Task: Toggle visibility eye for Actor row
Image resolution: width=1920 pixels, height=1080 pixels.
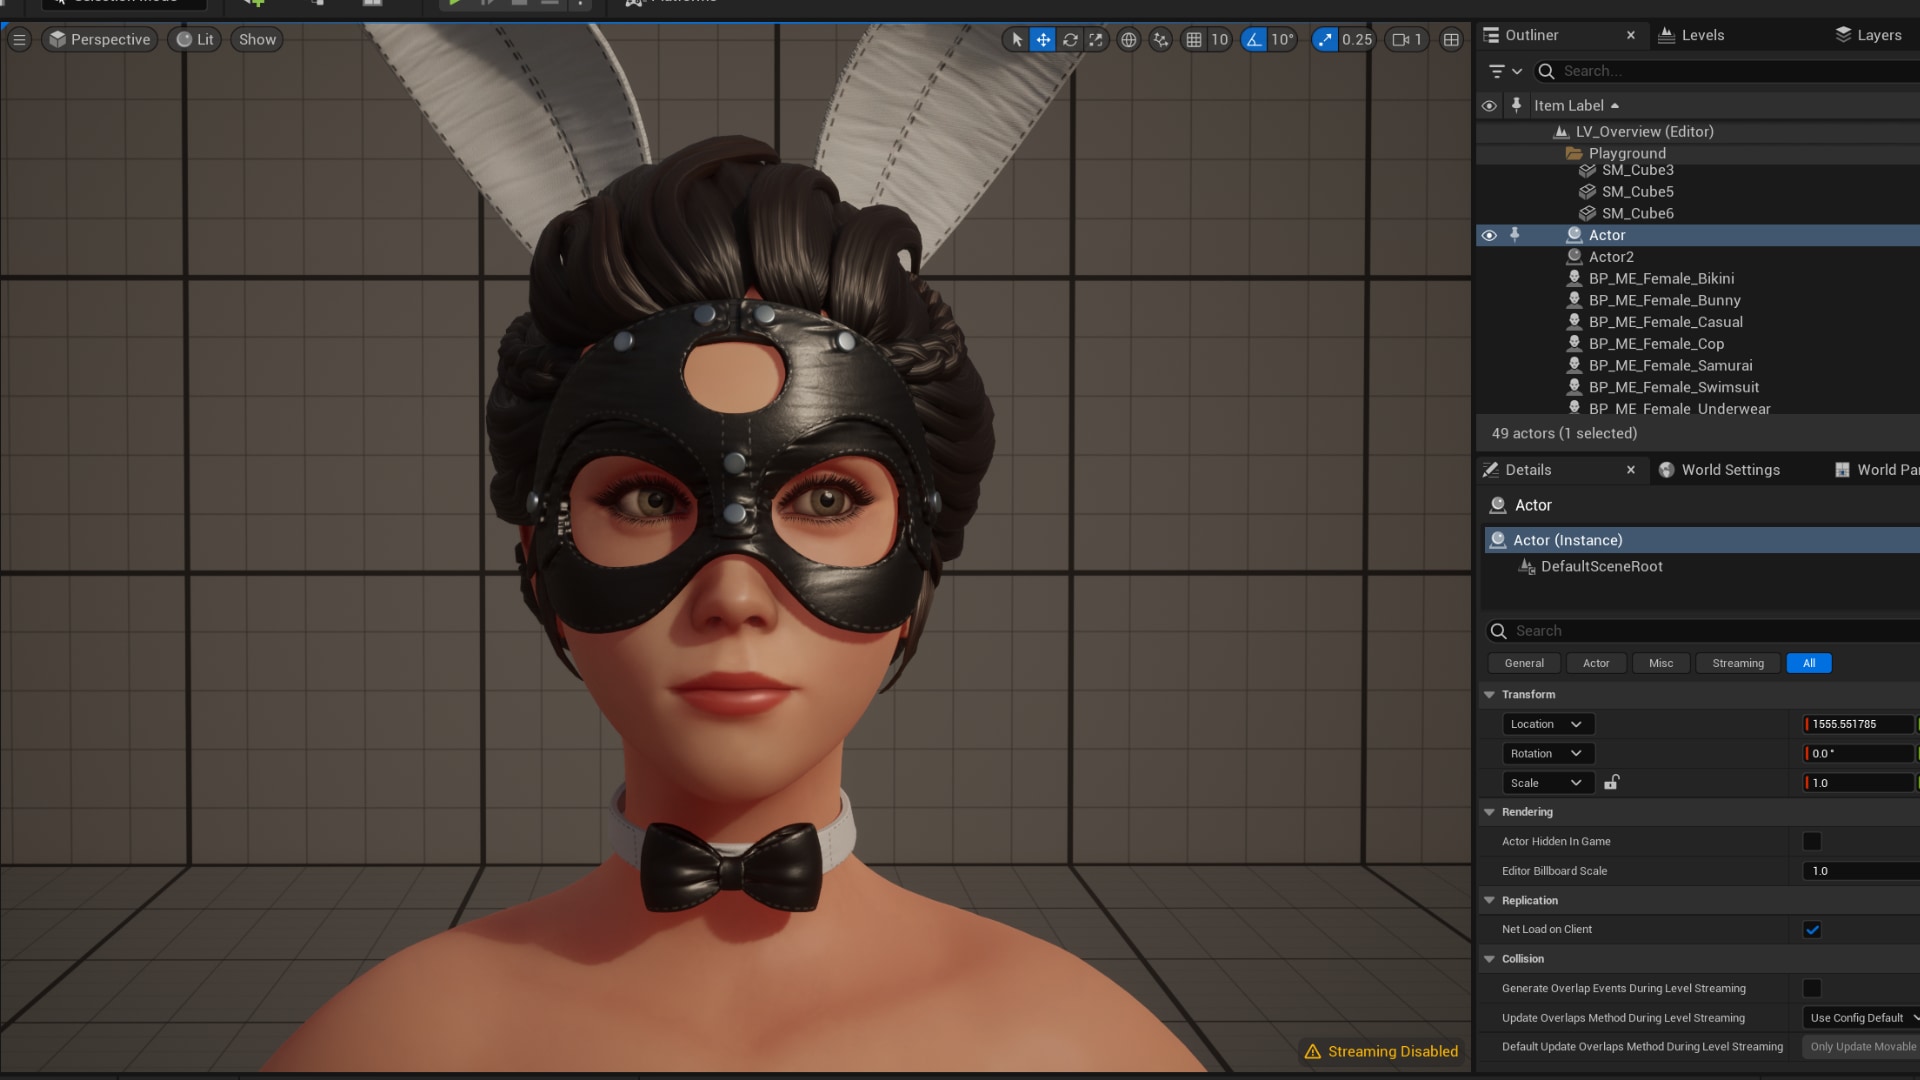Action: pyautogui.click(x=1489, y=235)
